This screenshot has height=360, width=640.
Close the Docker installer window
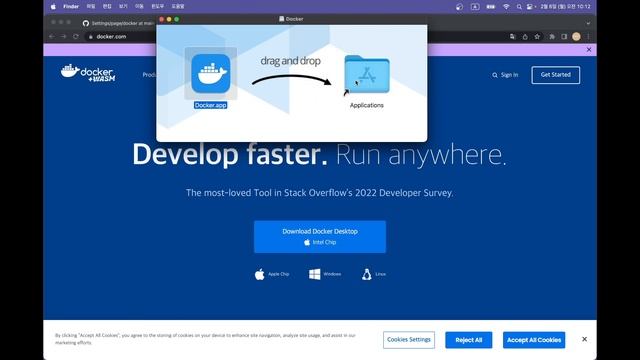point(162,19)
